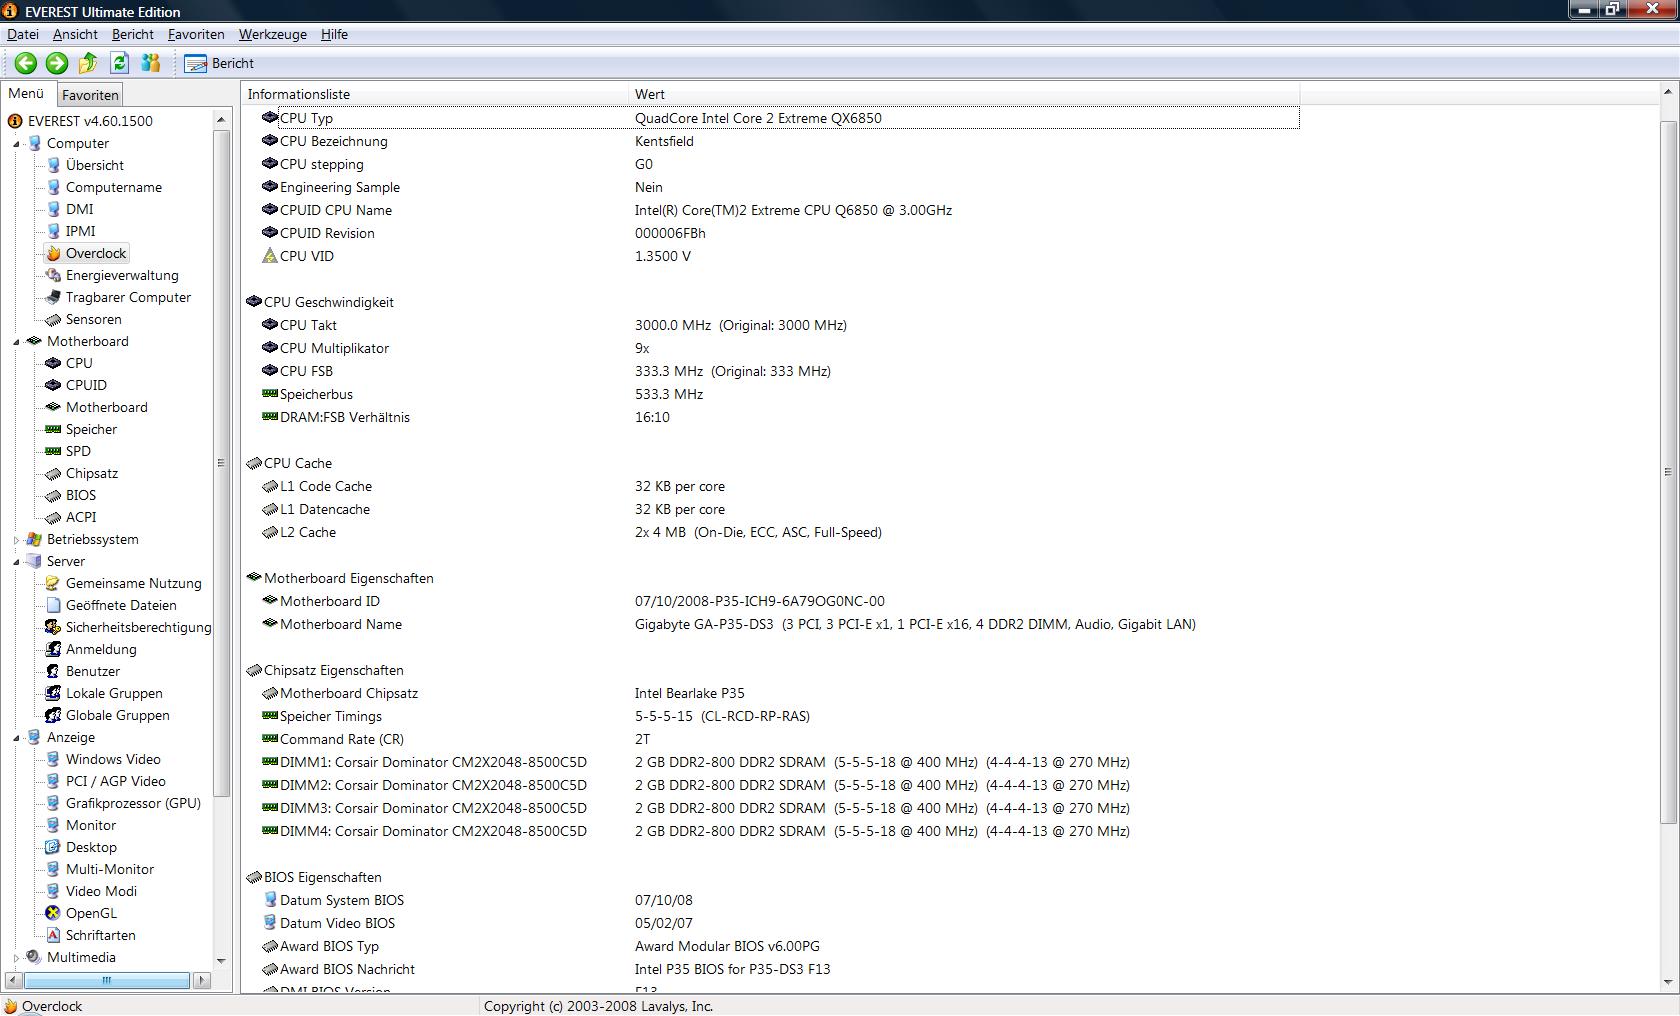Click the Informationsliste column header
Image resolution: width=1680 pixels, height=1016 pixels.
pyautogui.click(x=435, y=94)
